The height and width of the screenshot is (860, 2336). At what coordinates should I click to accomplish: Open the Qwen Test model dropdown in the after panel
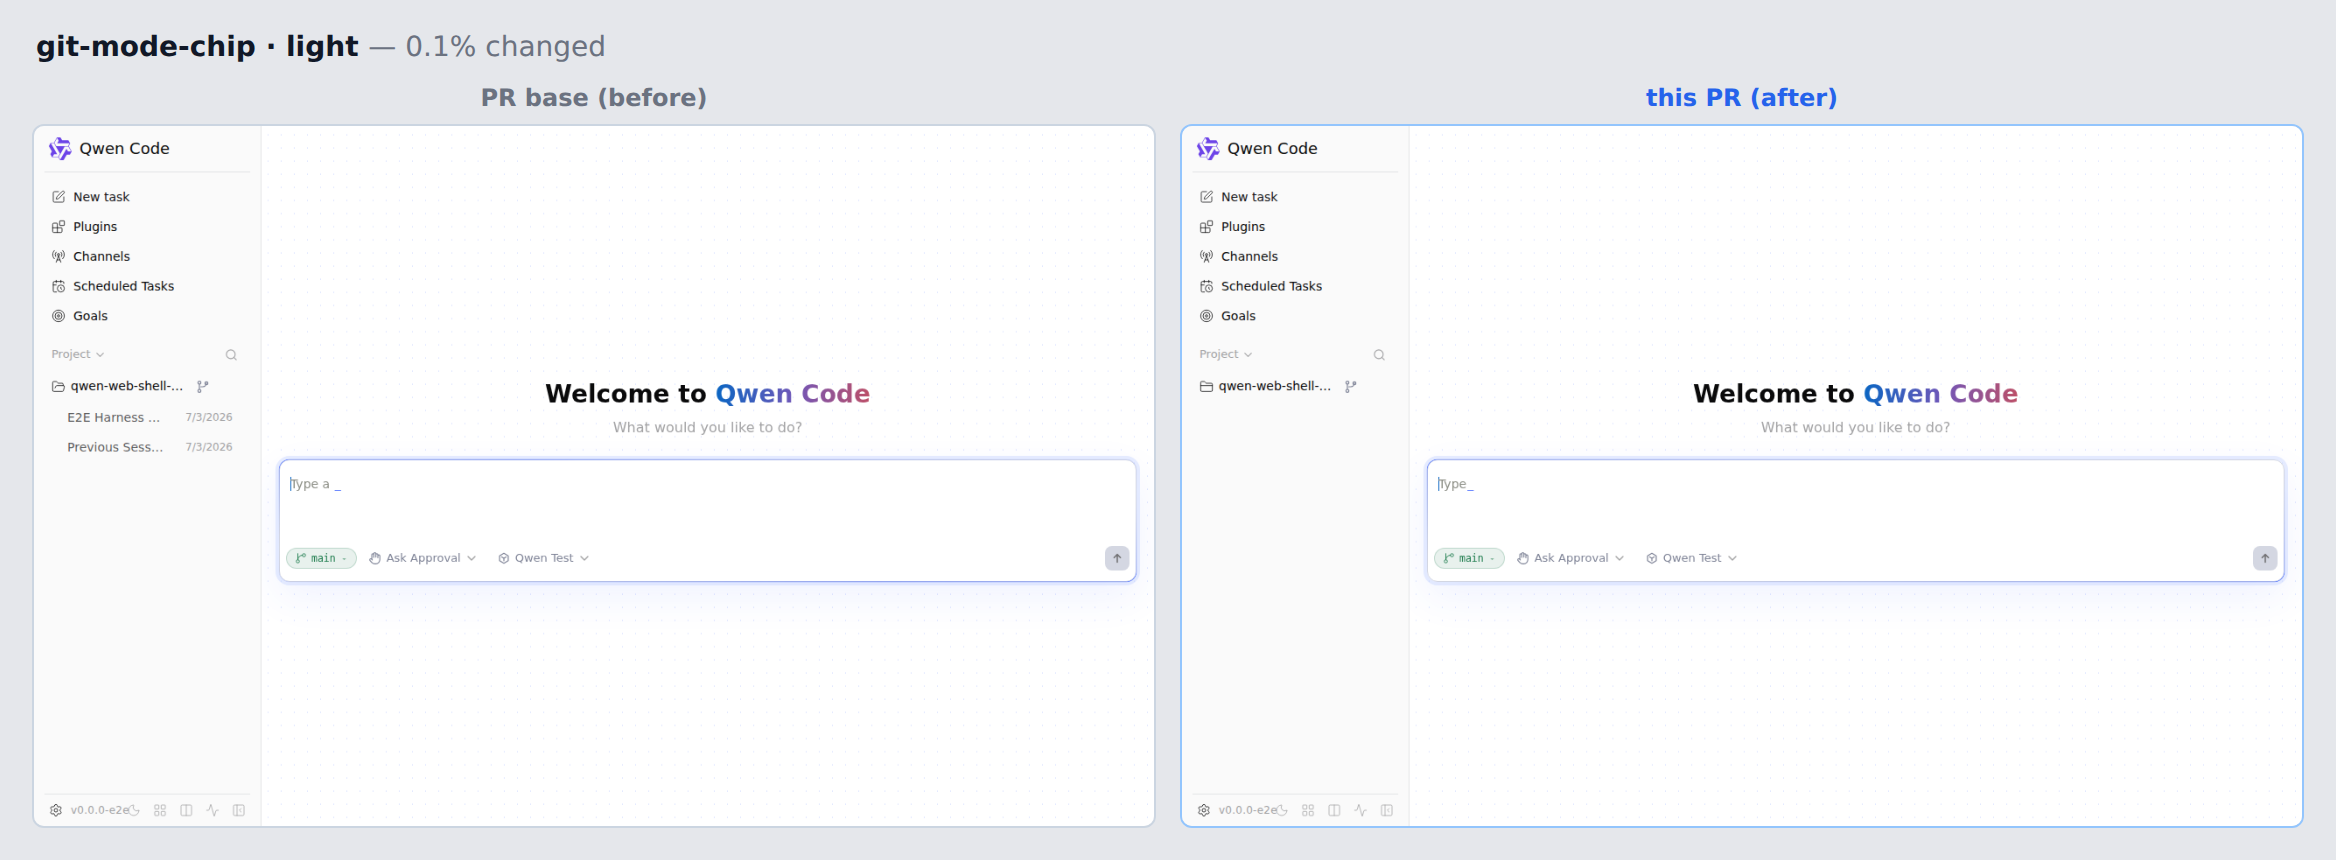pyautogui.click(x=1692, y=558)
